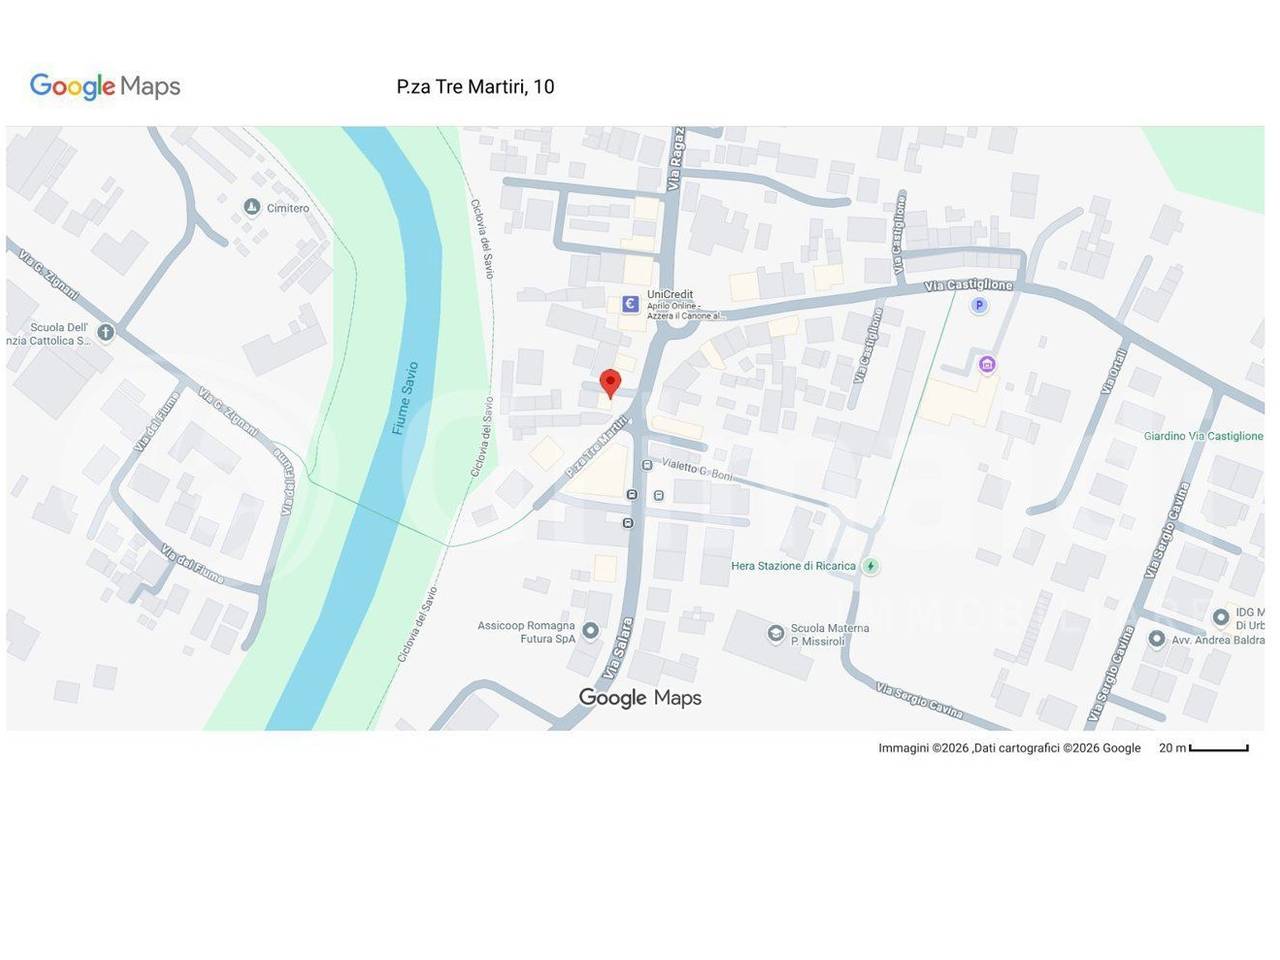Screen dimensions: 1280x960
Task: Select the Hera Stazione di Ricarica charging icon
Action: (x=871, y=566)
